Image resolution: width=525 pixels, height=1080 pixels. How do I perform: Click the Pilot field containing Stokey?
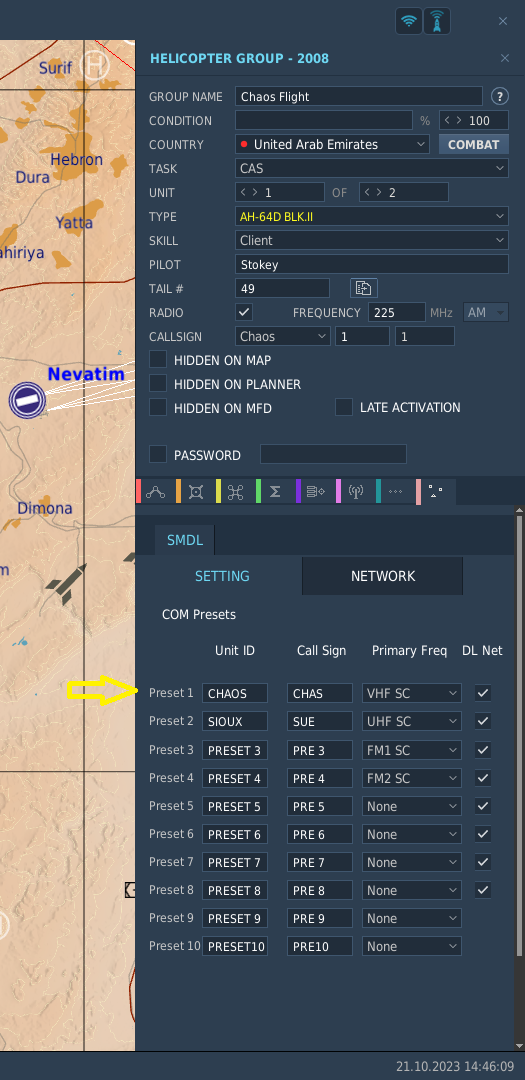[372, 264]
